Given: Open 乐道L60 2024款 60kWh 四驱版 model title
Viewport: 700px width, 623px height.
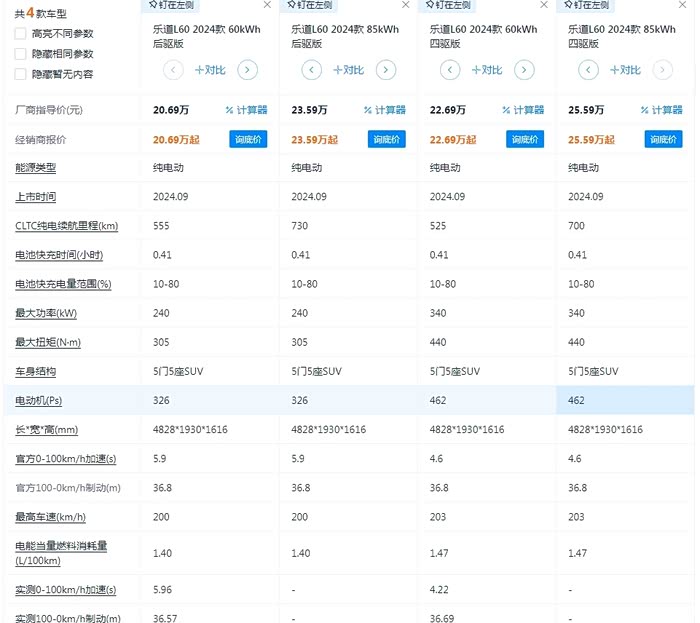Looking at the screenshot, I should [x=483, y=36].
